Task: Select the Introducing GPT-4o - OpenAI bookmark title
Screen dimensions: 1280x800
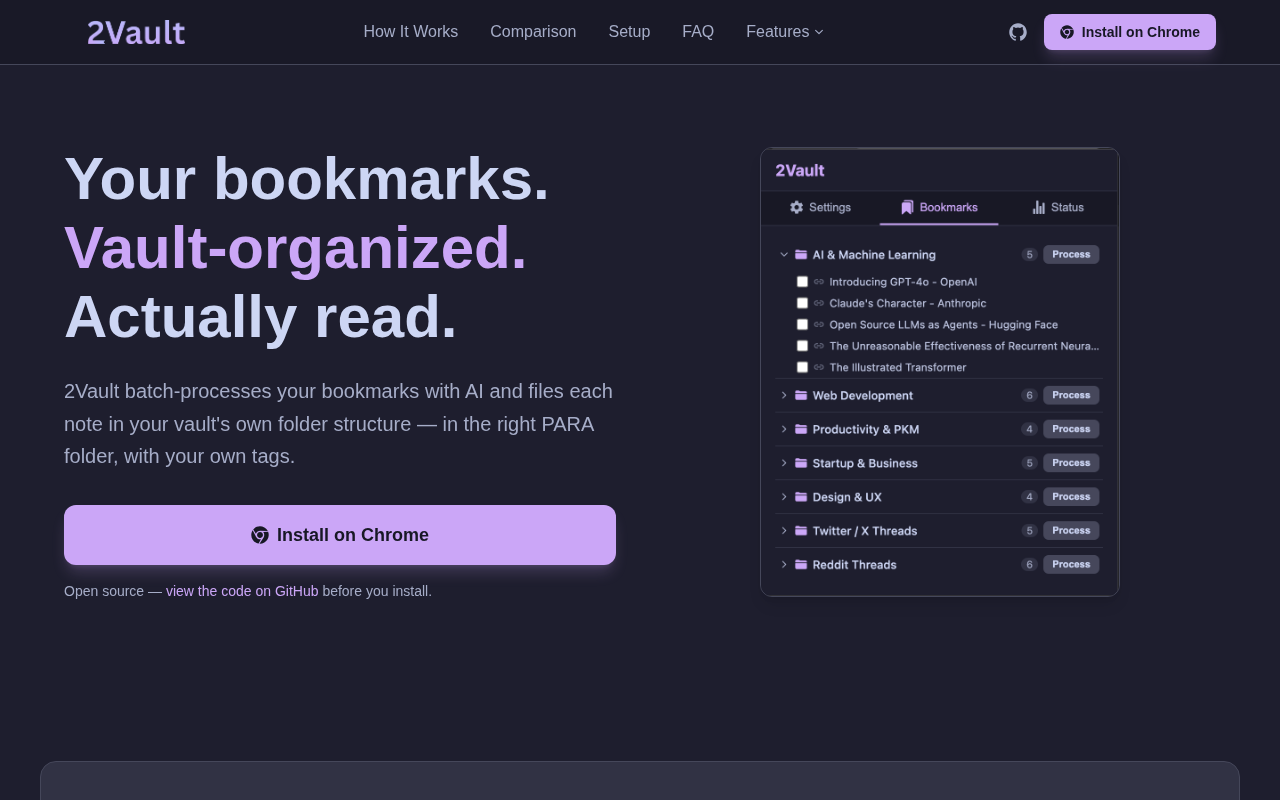Action: tap(903, 282)
